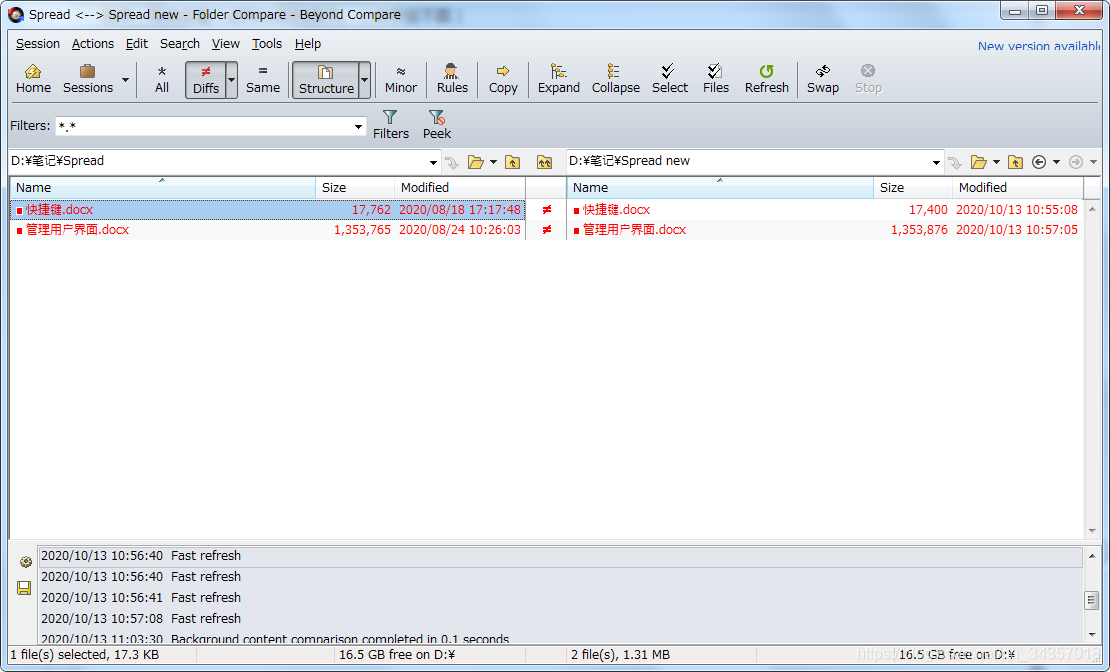This screenshot has height=672, width=1110.
Task: Go up one level in the left folder
Action: click(513, 162)
